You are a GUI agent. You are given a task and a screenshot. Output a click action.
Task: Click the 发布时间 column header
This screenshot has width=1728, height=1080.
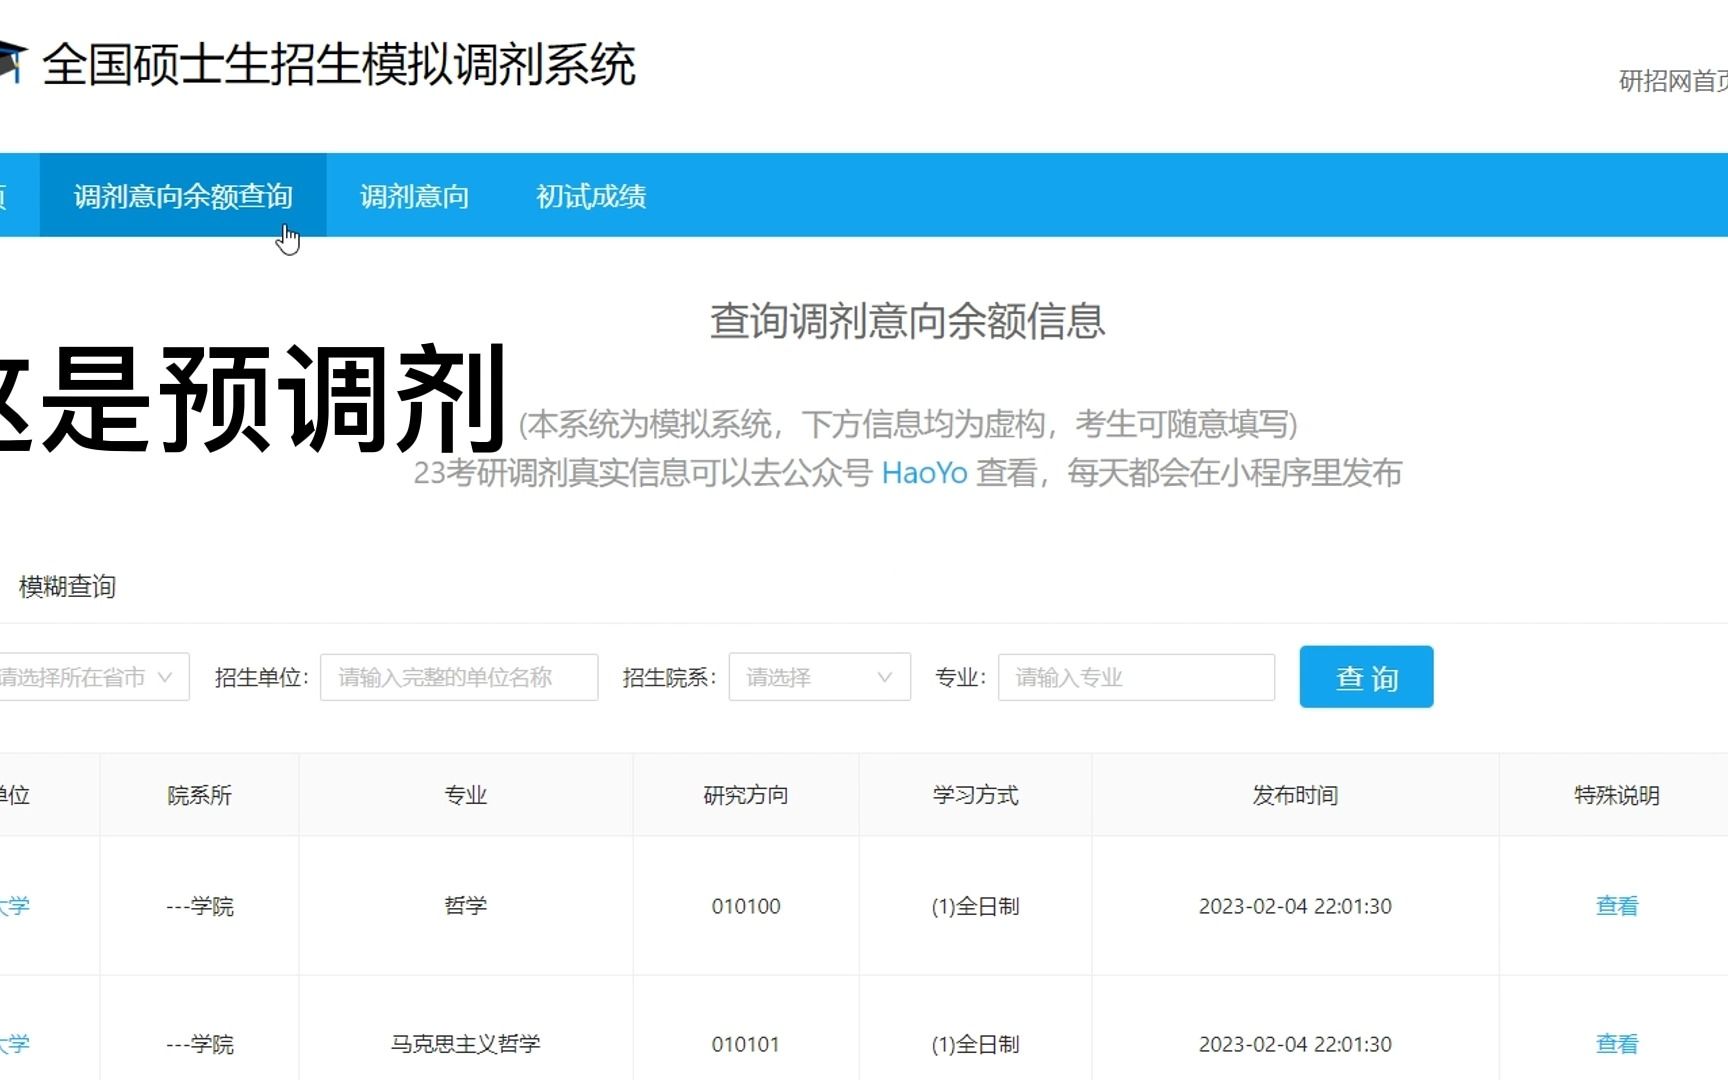[1295, 795]
